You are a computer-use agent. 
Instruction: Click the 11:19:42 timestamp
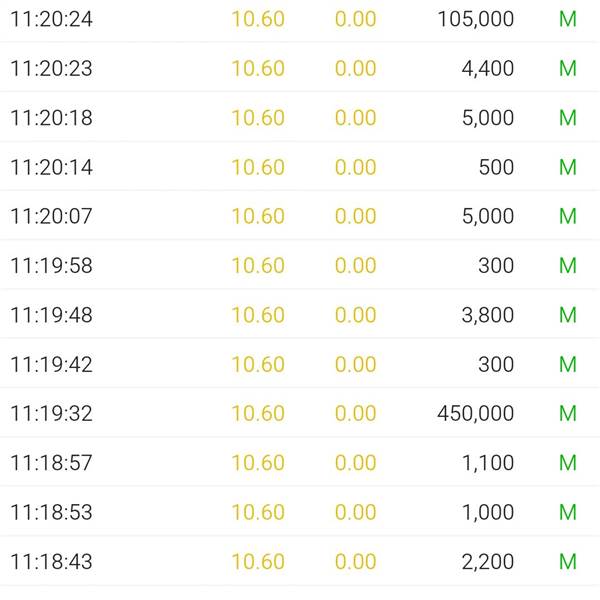point(51,364)
